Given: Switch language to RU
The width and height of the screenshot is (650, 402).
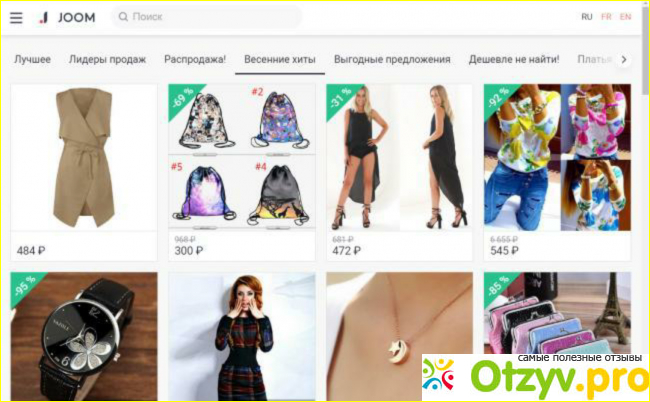Looking at the screenshot, I should coord(587,17).
